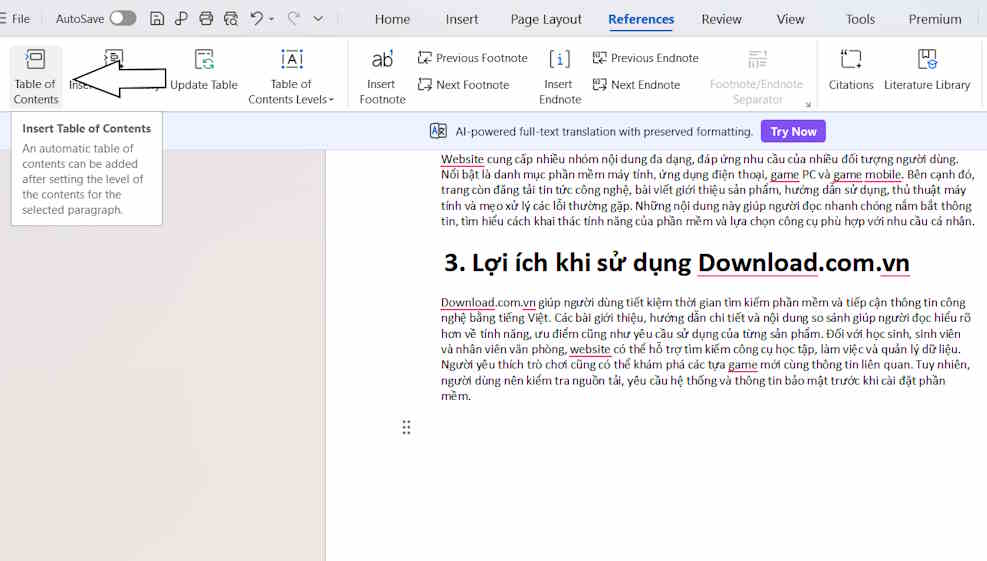Expand quick access toolbar customize chevron
The width and height of the screenshot is (987, 561).
[x=319, y=19]
